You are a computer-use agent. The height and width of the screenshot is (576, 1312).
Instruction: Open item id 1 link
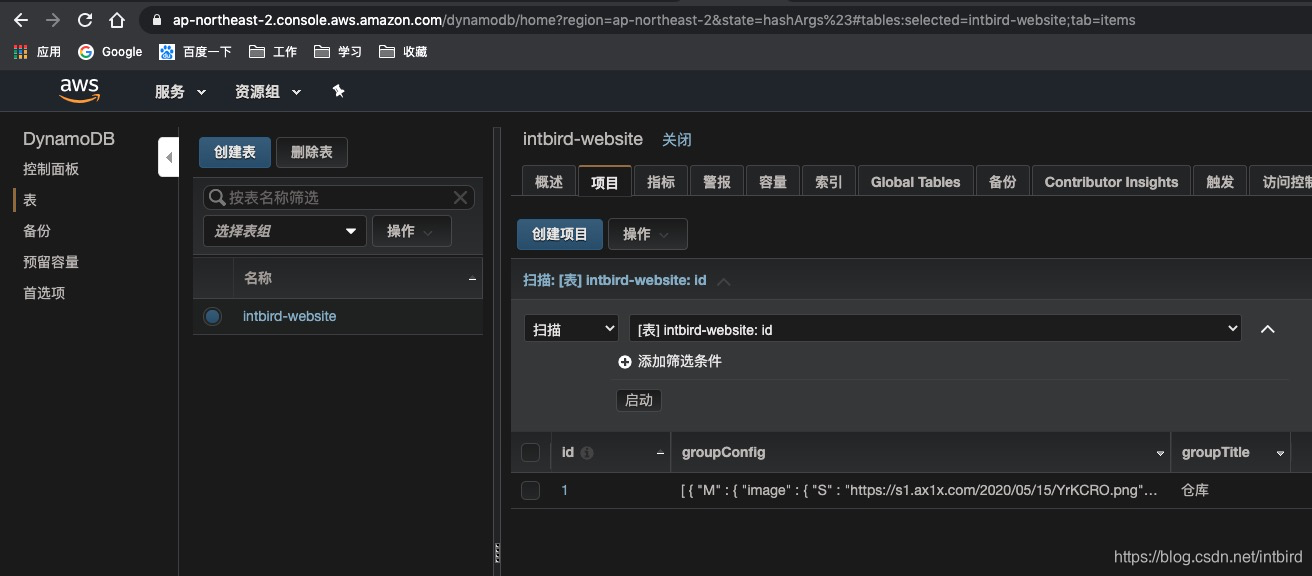click(565, 490)
